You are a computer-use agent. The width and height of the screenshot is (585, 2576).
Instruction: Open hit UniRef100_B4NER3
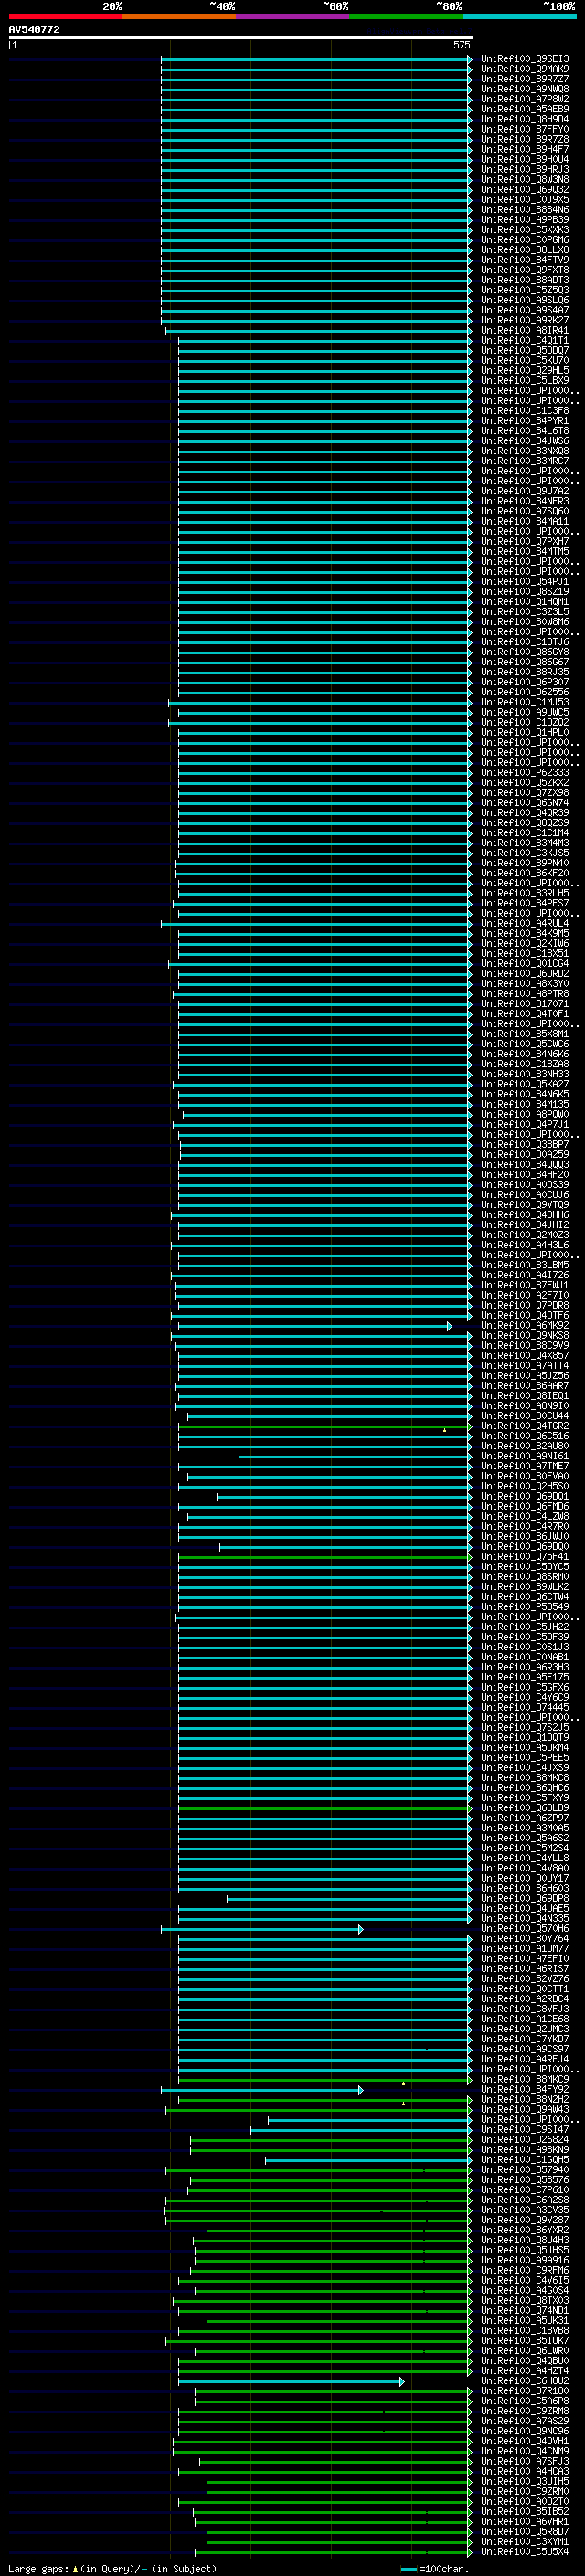click(525, 501)
